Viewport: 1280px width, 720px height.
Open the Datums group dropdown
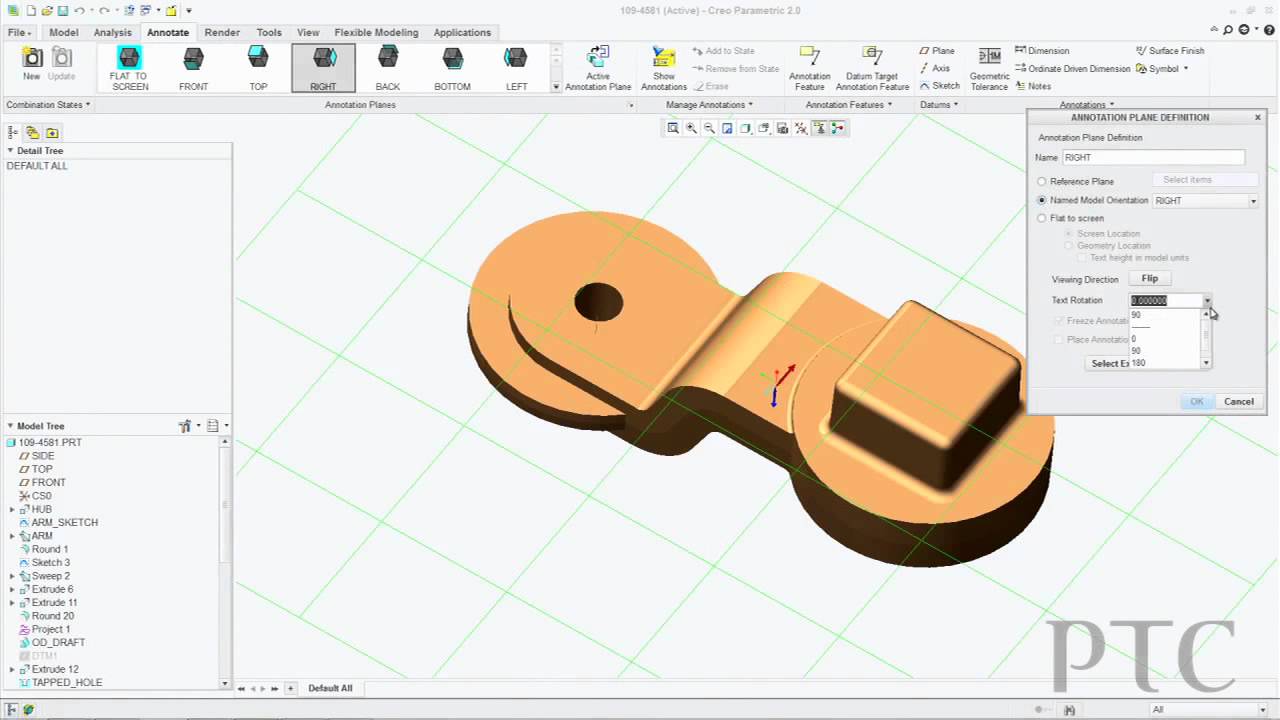939,105
